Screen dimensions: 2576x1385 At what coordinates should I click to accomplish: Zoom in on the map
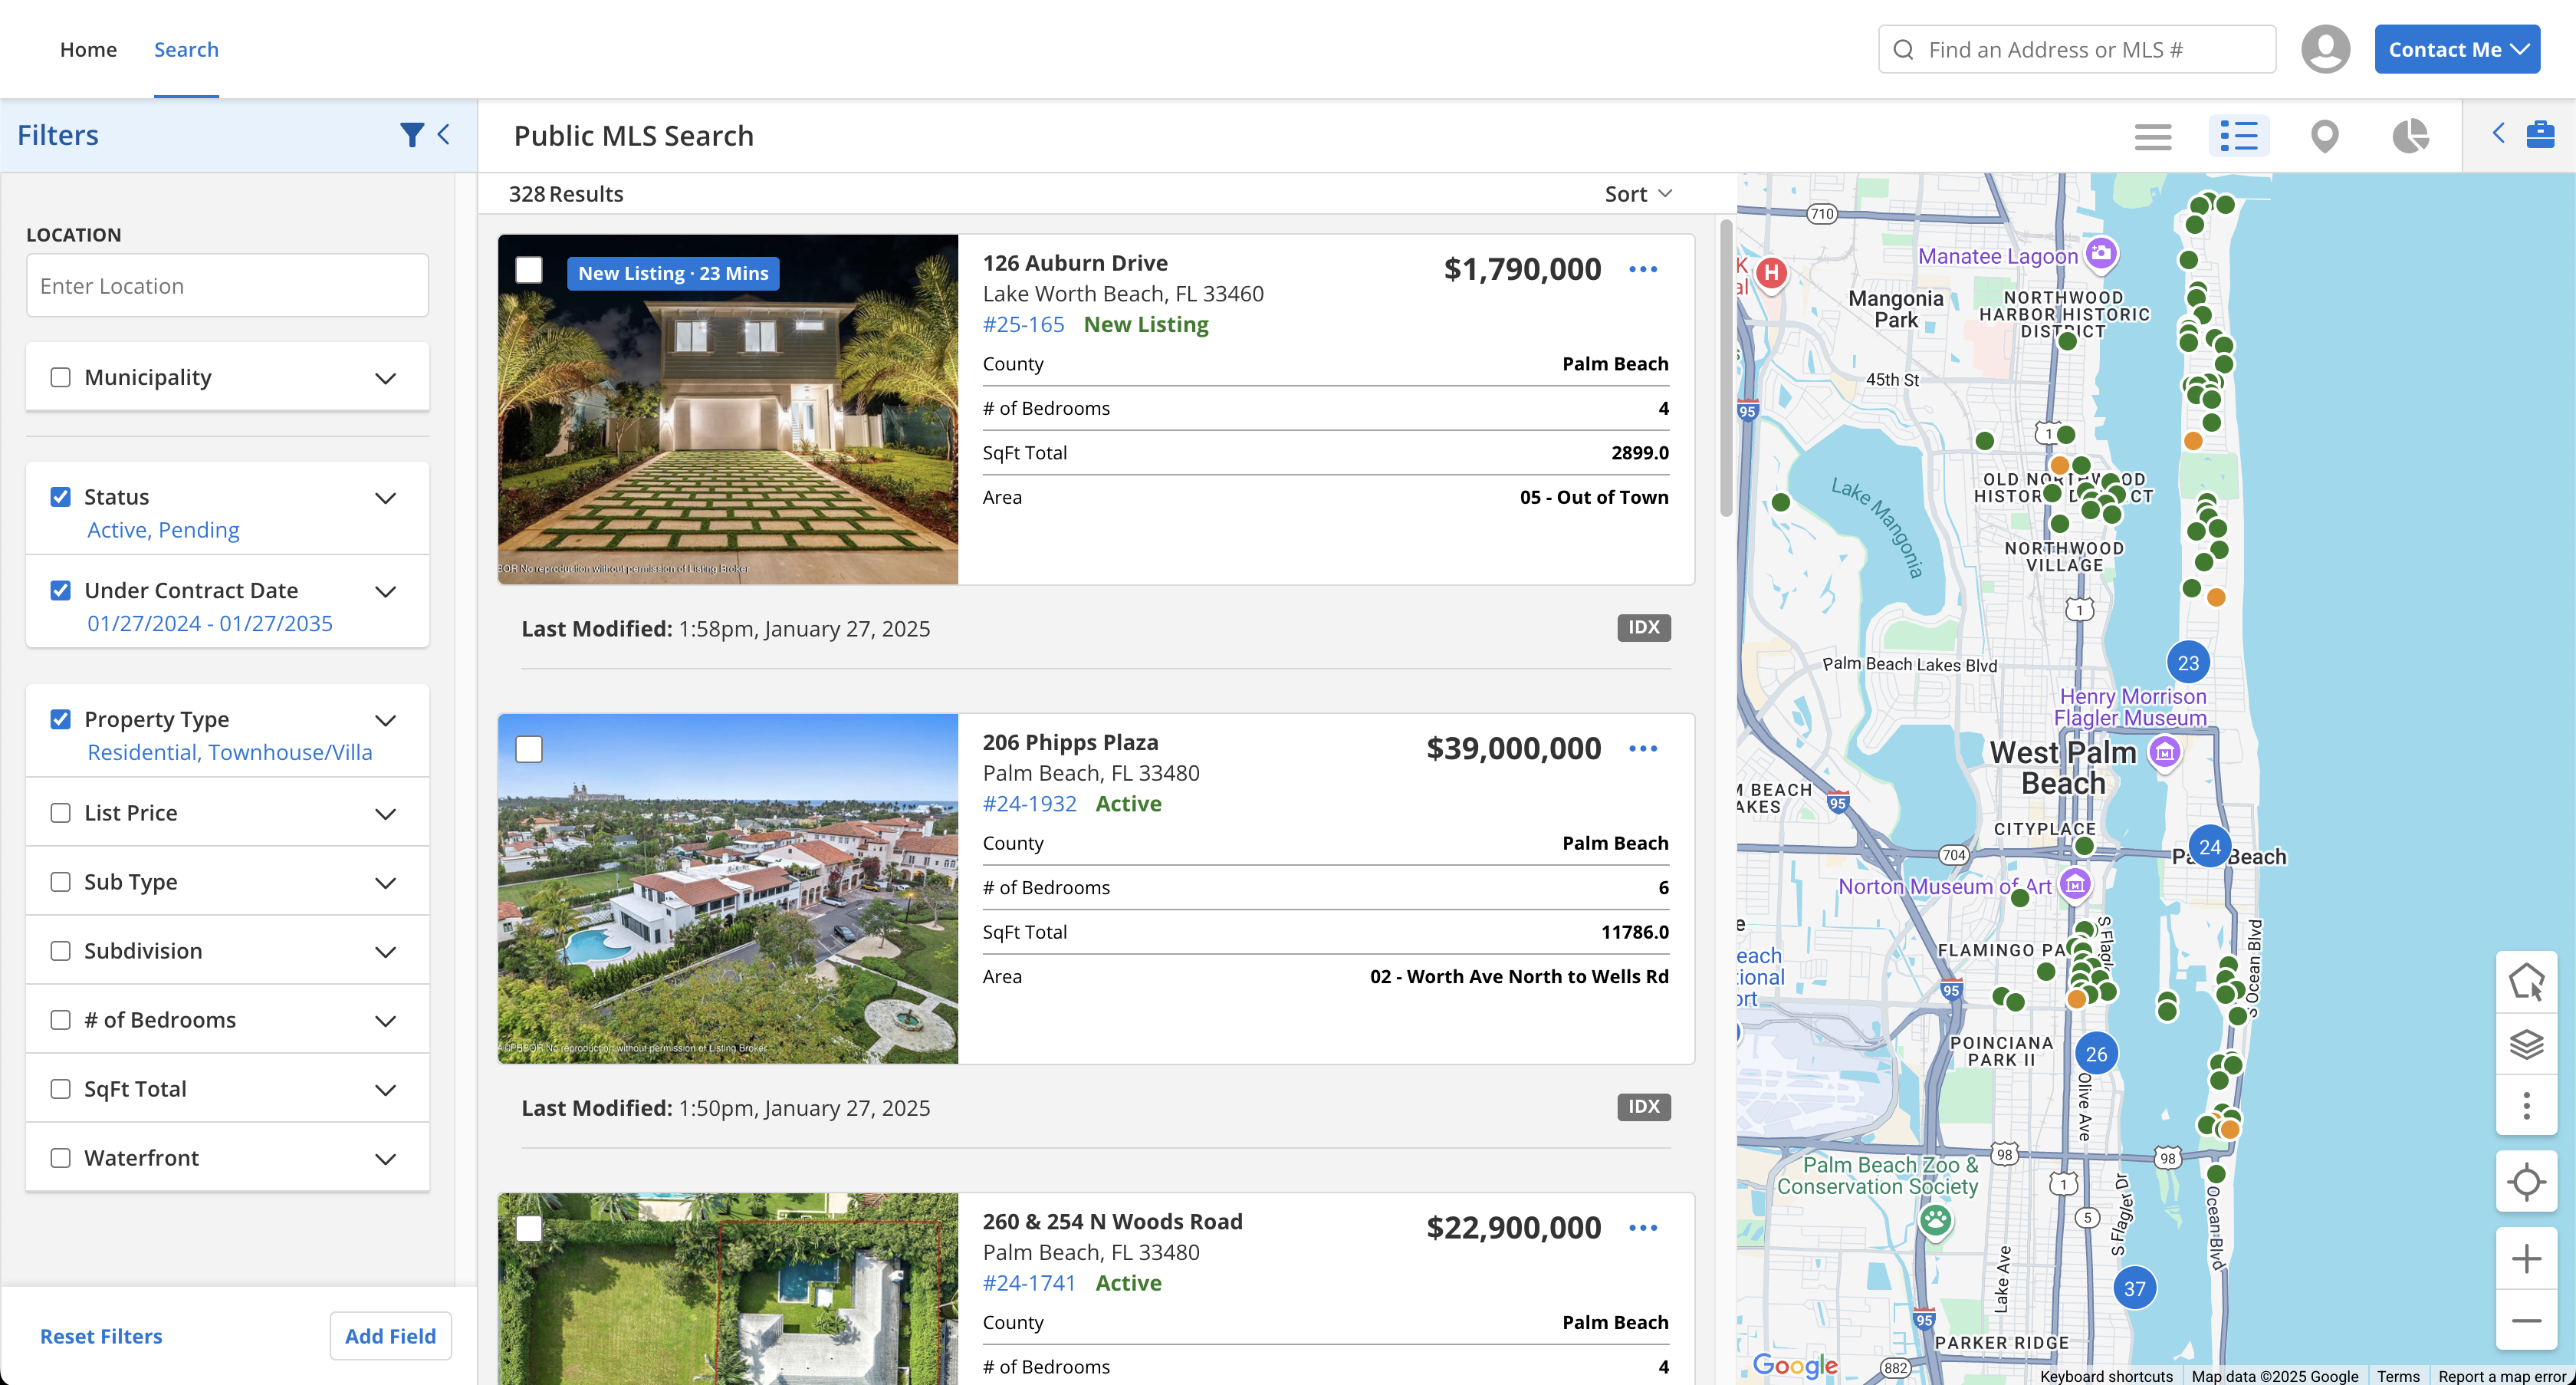pyautogui.click(x=2526, y=1258)
